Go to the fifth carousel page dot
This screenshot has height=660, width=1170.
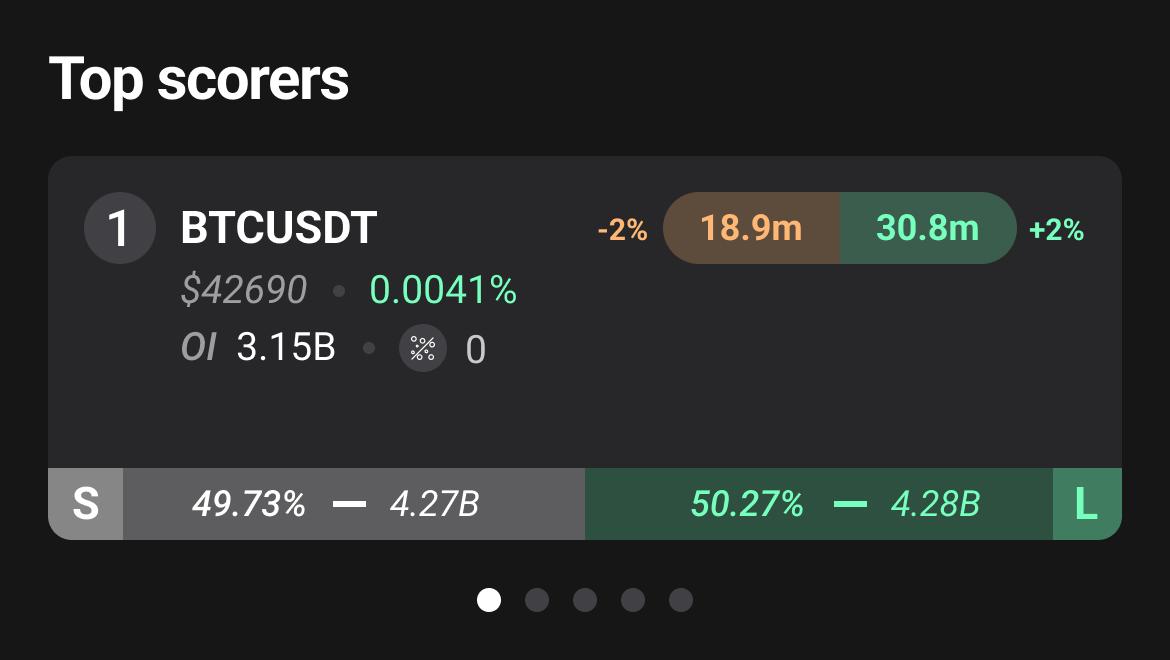tap(681, 600)
